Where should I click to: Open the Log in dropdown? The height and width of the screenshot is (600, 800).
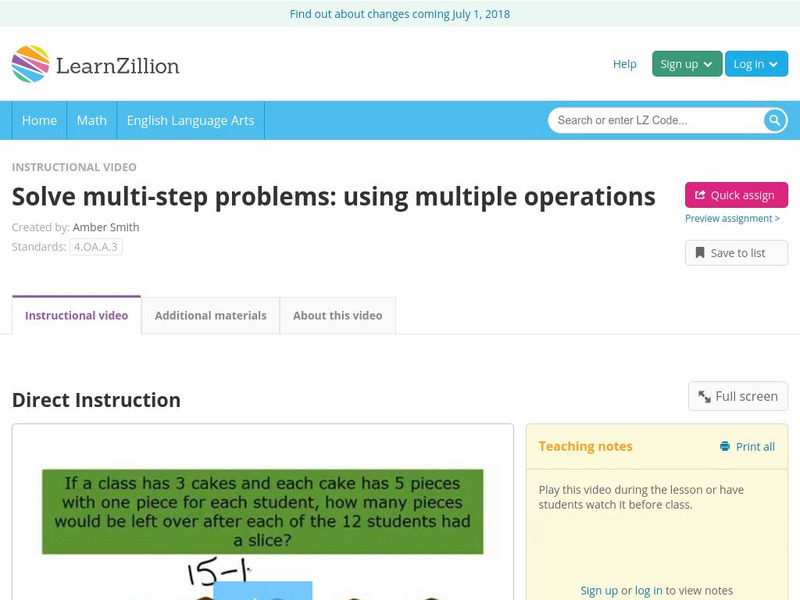[x=755, y=63]
